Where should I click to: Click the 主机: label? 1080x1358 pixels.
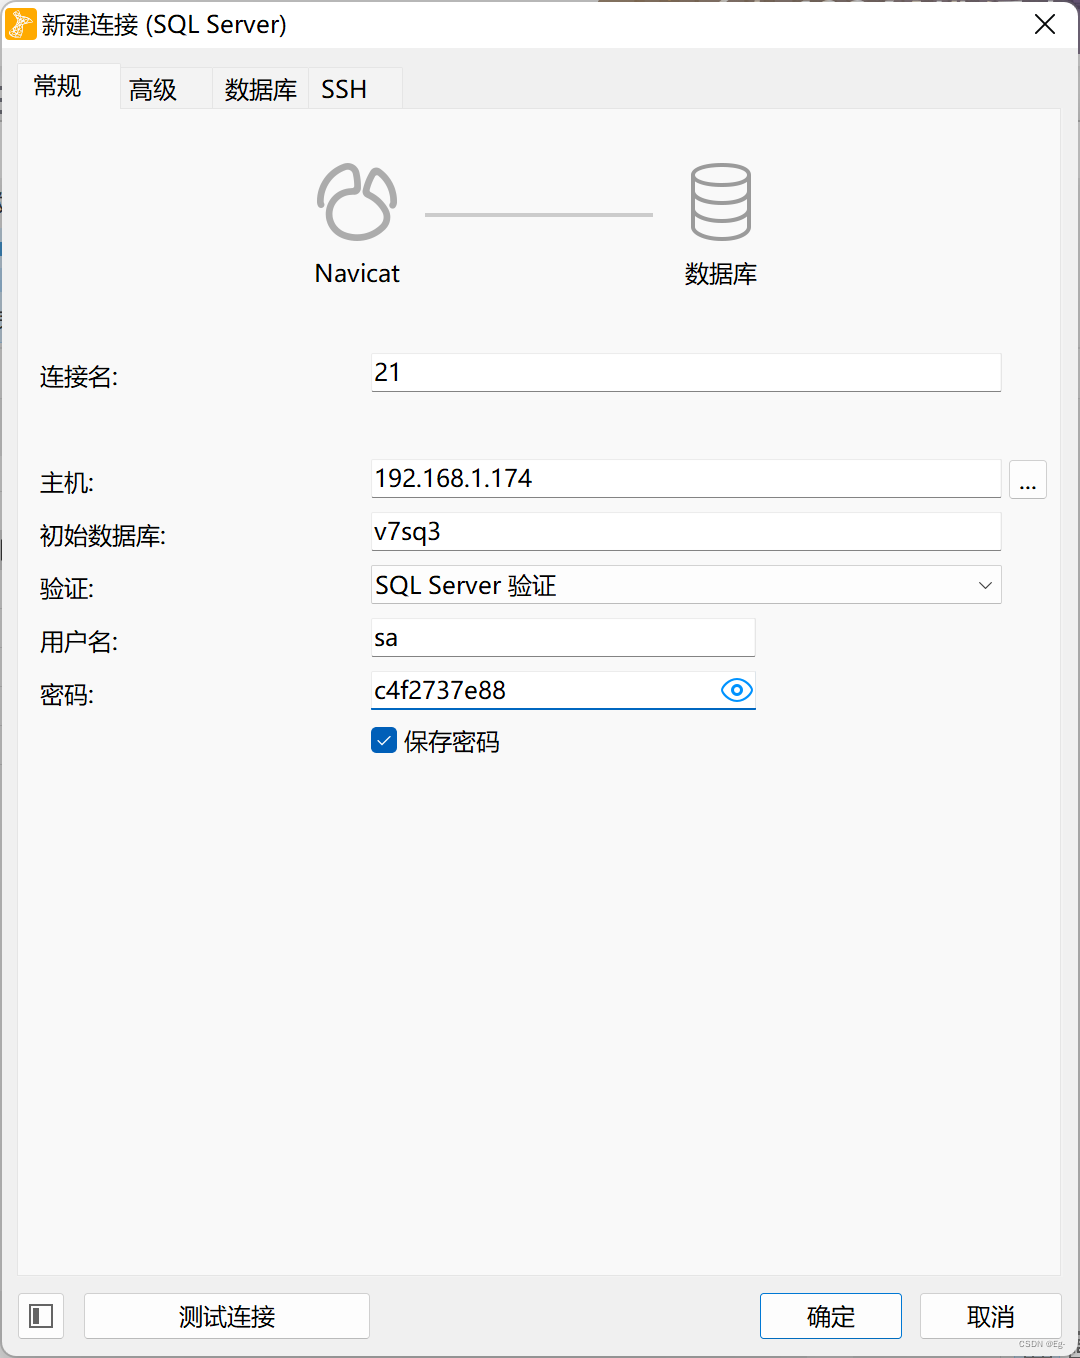pyautogui.click(x=67, y=483)
